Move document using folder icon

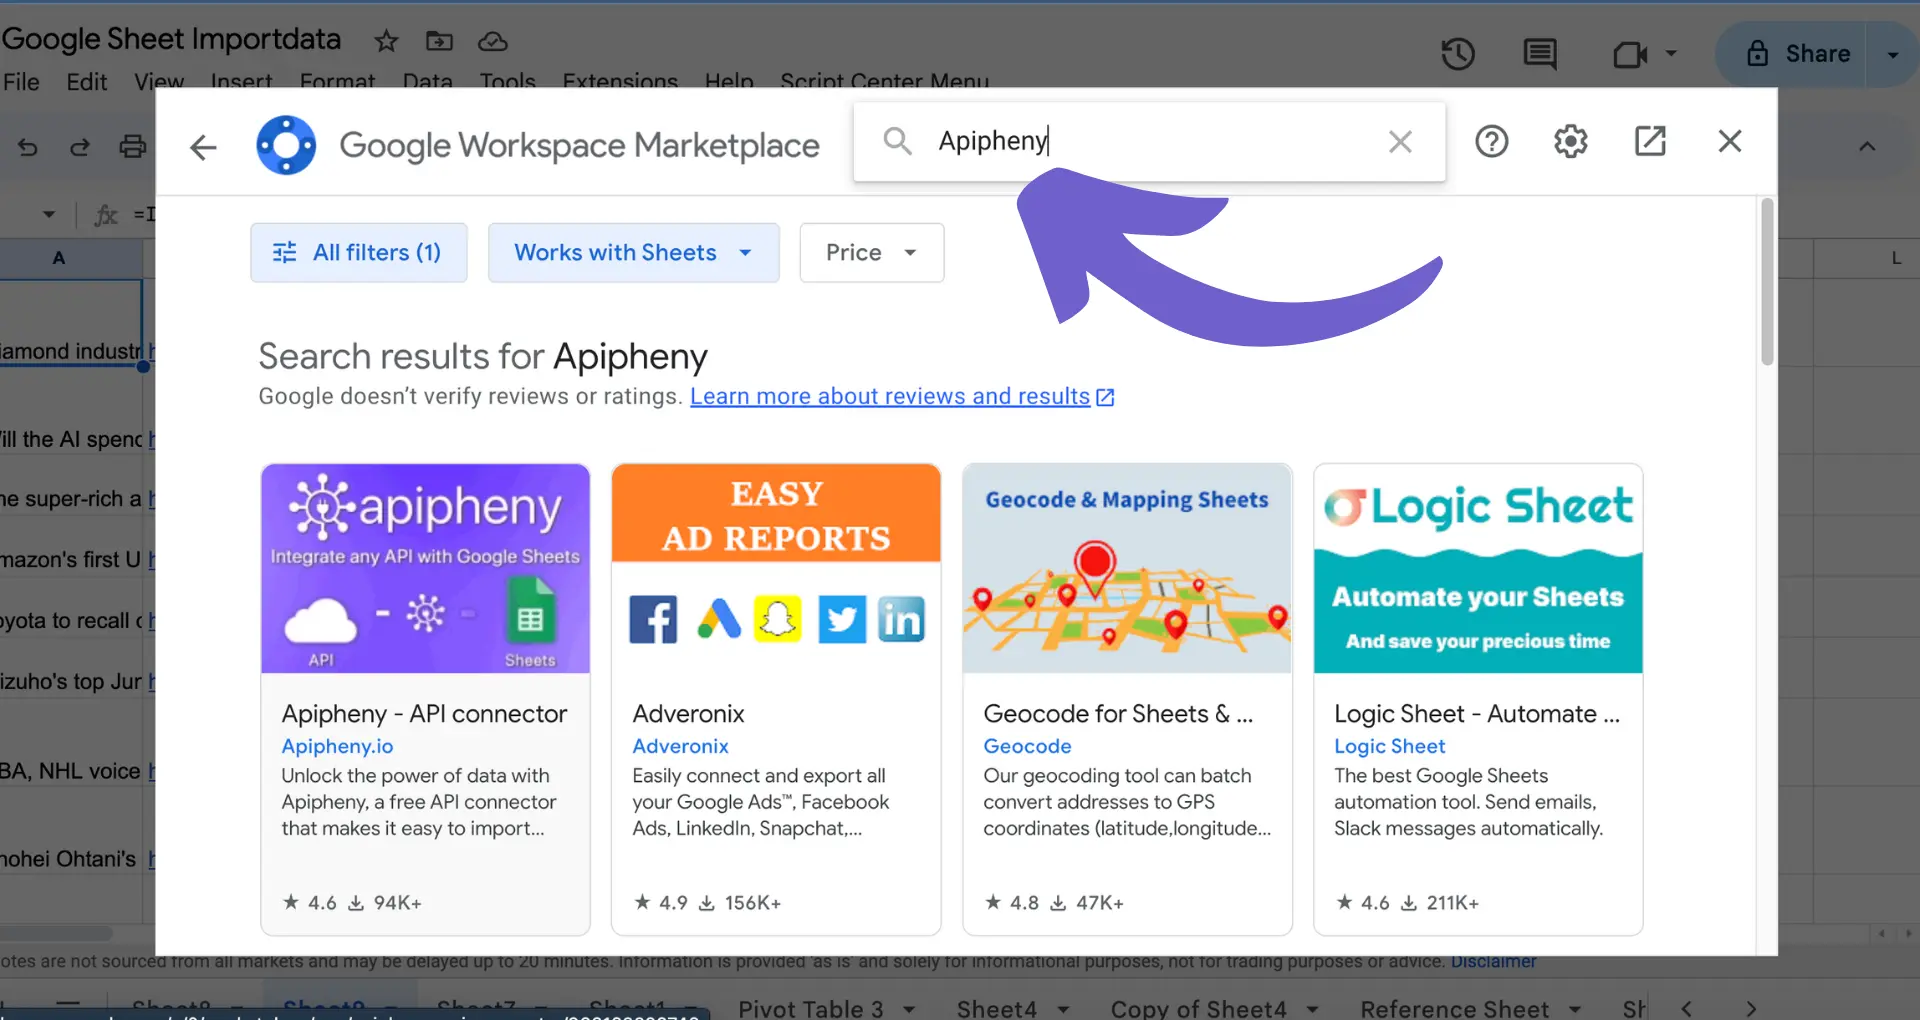pos(439,41)
